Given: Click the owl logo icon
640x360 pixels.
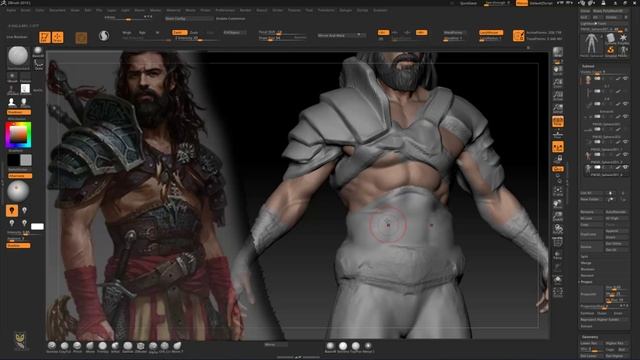Looking at the screenshot, I should point(20,340).
